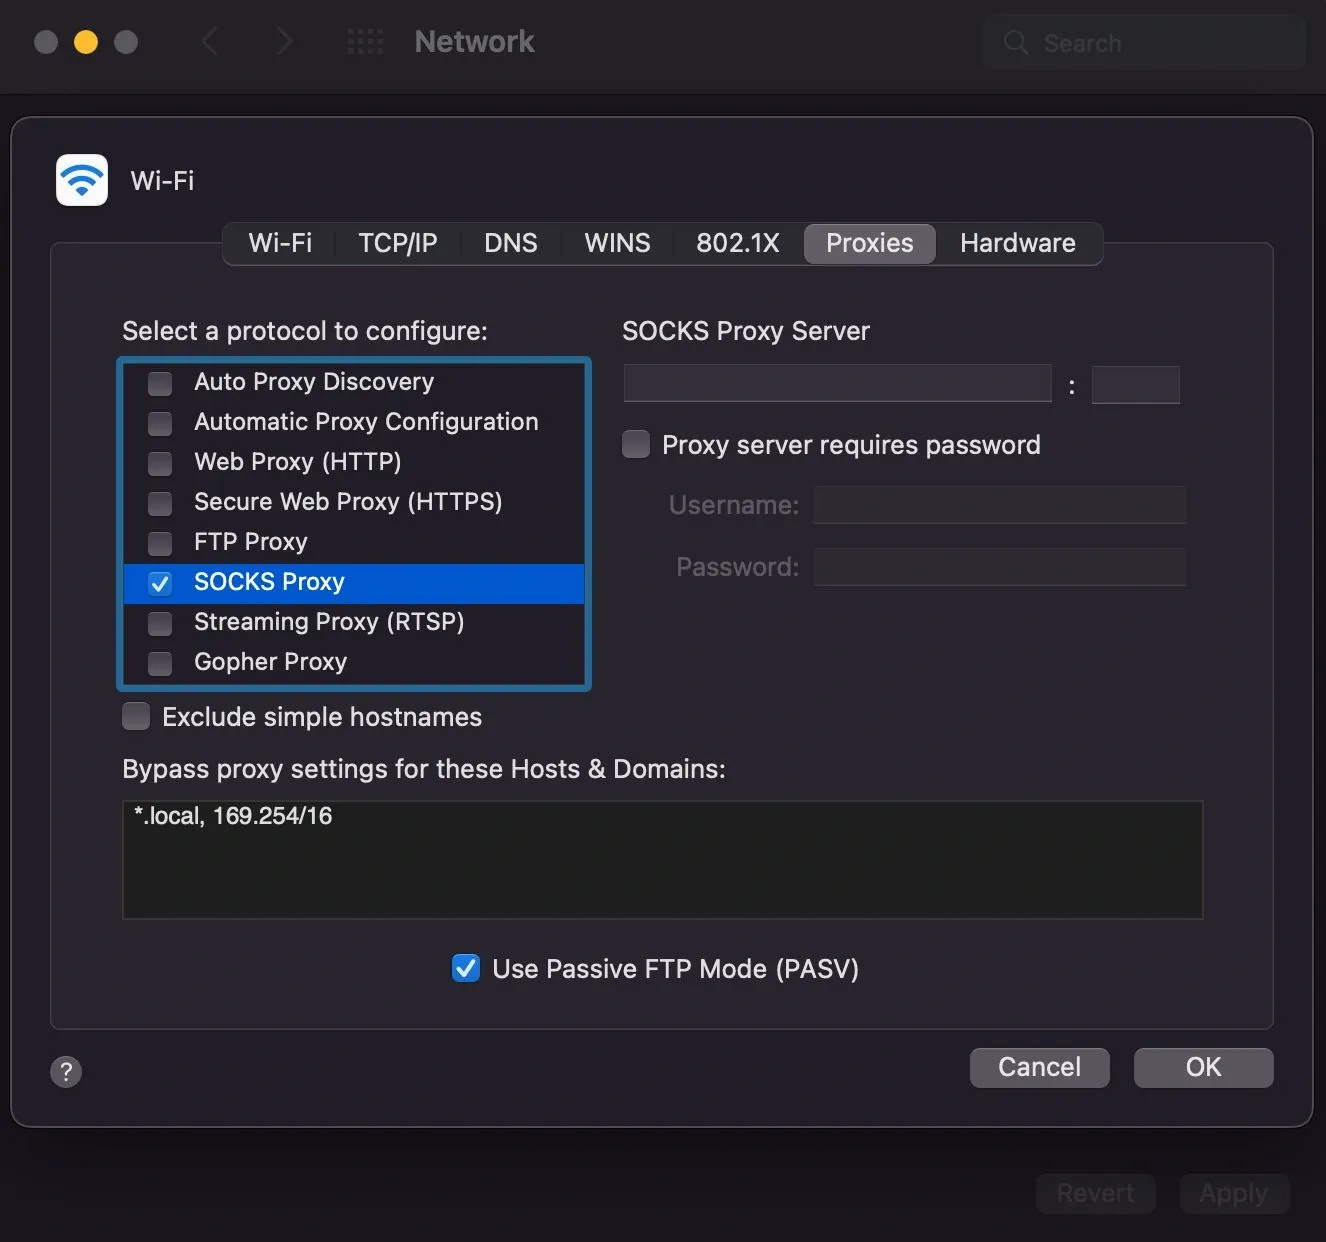Viewport: 1326px width, 1242px height.
Task: Click the Cancel button
Action: click(x=1039, y=1067)
